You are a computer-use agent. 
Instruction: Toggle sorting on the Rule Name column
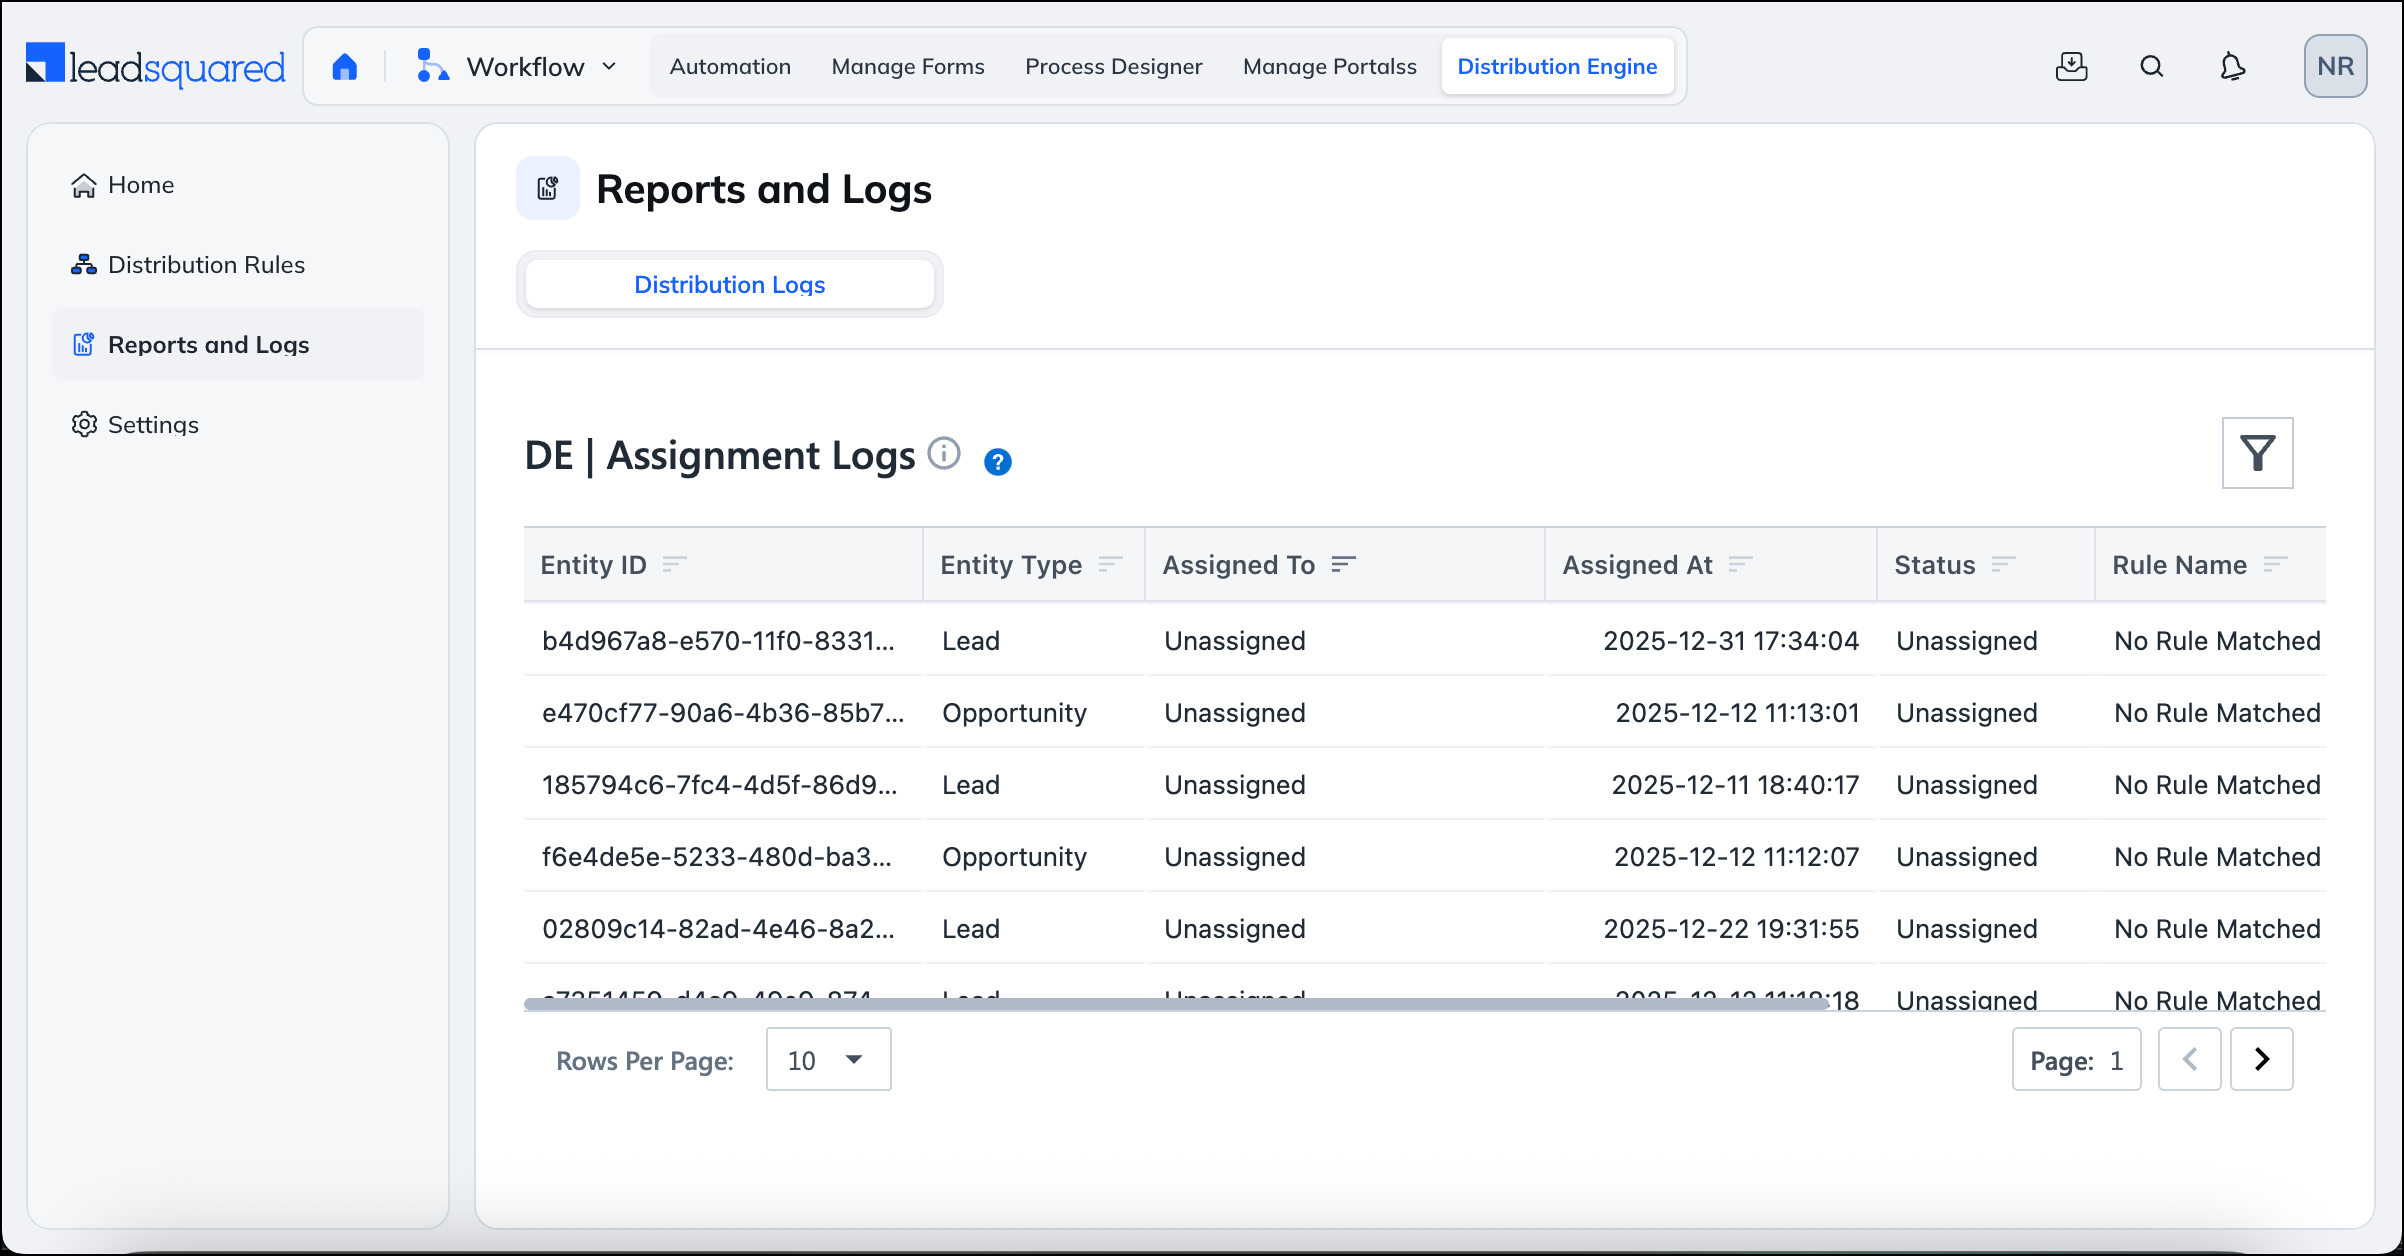[2277, 564]
